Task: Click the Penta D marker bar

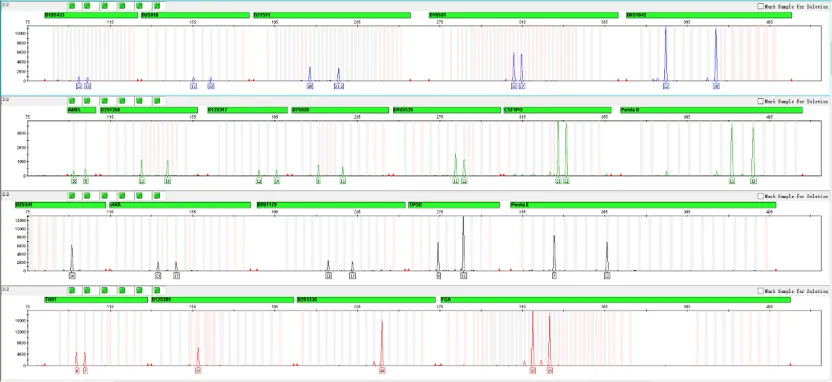Action: click(x=712, y=110)
